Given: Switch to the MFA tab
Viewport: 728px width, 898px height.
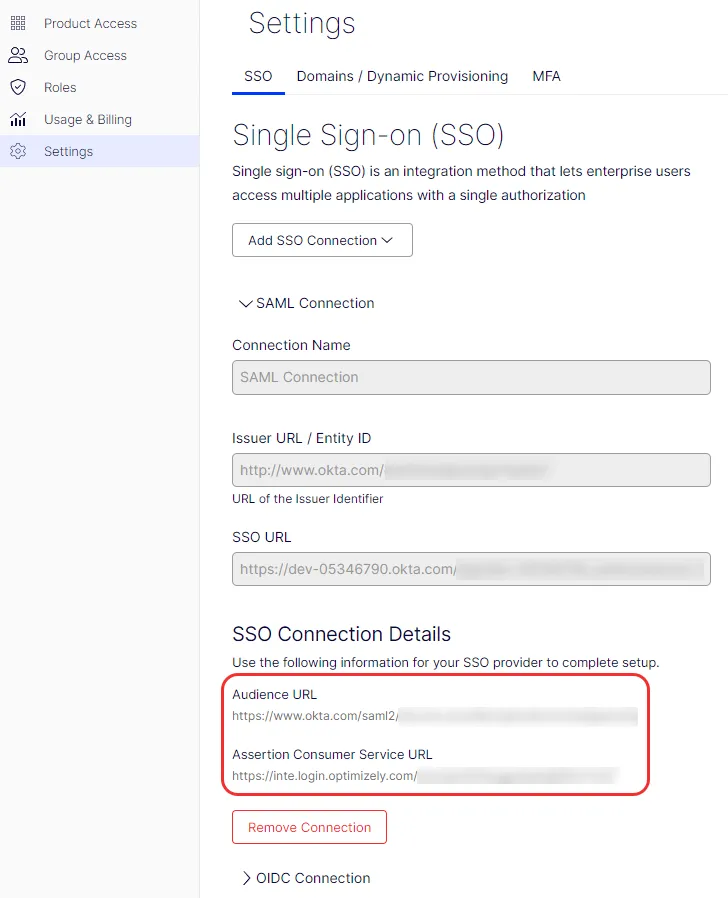Looking at the screenshot, I should pyautogui.click(x=546, y=76).
